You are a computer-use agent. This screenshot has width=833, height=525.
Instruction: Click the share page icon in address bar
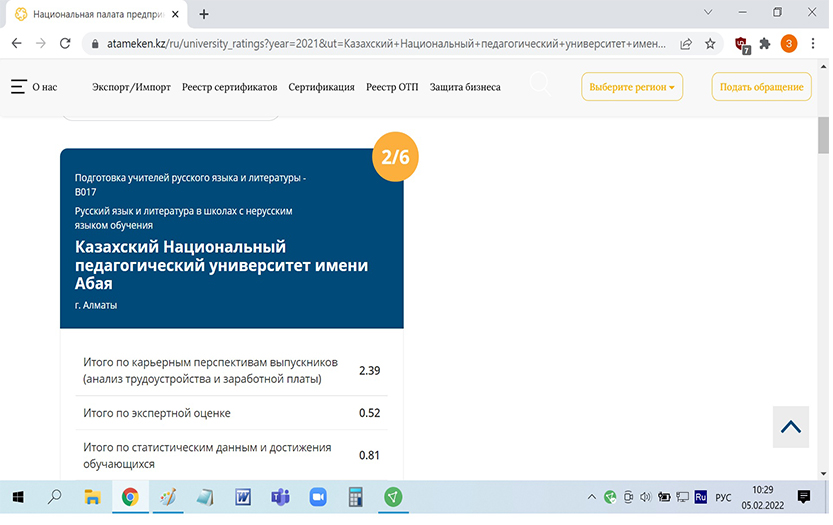686,44
